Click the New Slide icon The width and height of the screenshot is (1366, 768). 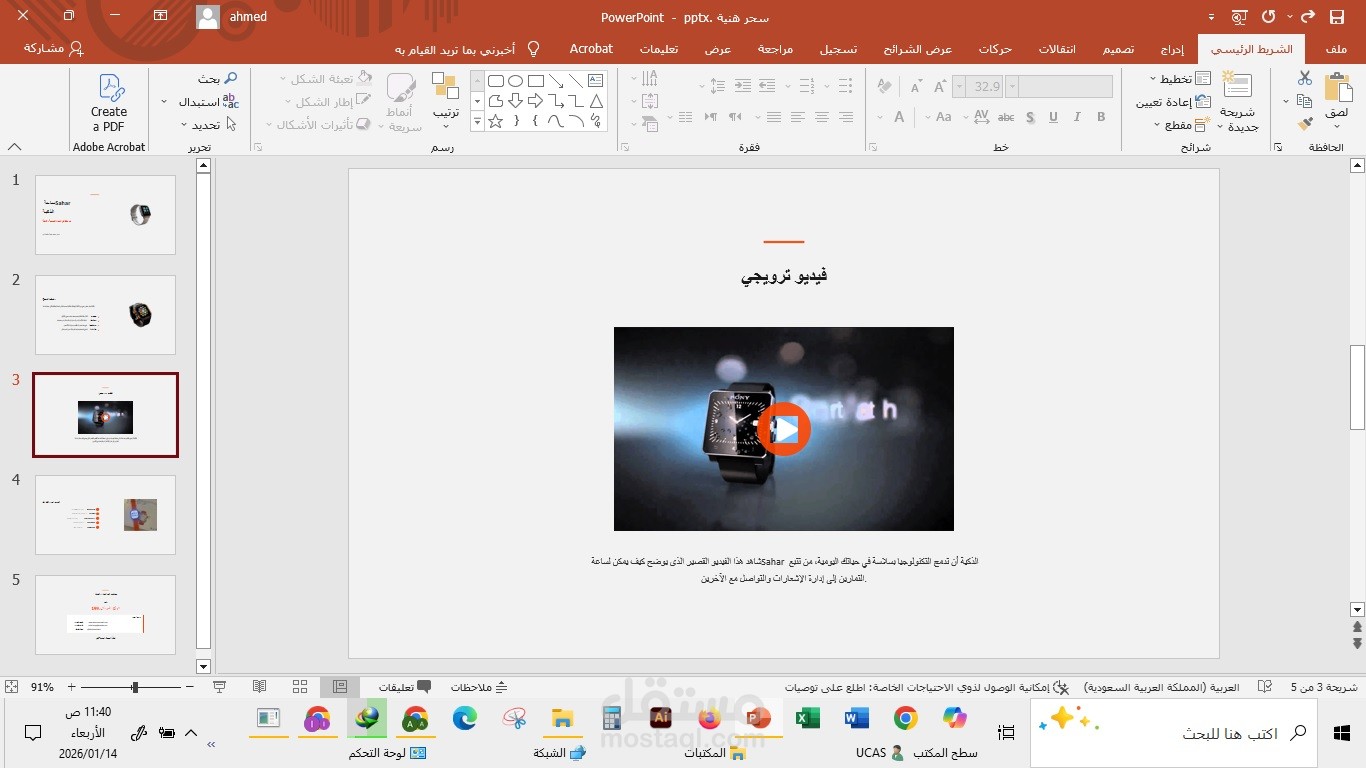[x=1237, y=87]
